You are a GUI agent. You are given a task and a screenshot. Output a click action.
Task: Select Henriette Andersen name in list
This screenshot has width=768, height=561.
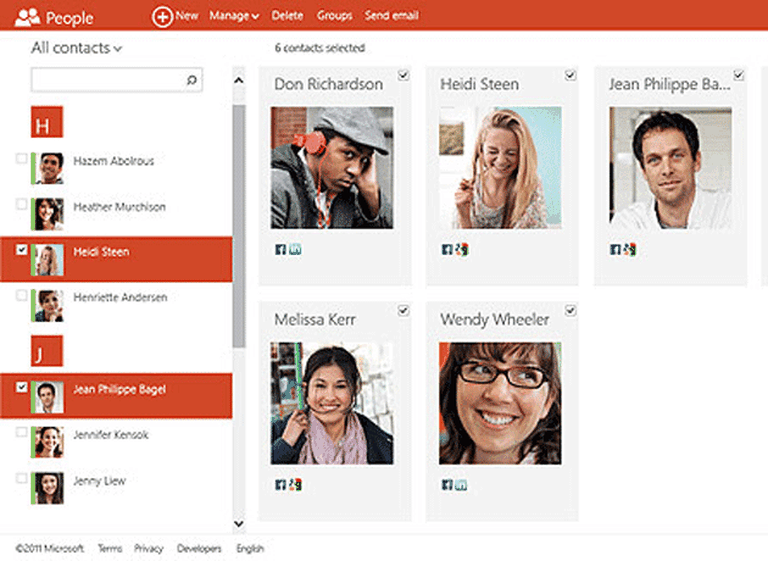coord(120,297)
